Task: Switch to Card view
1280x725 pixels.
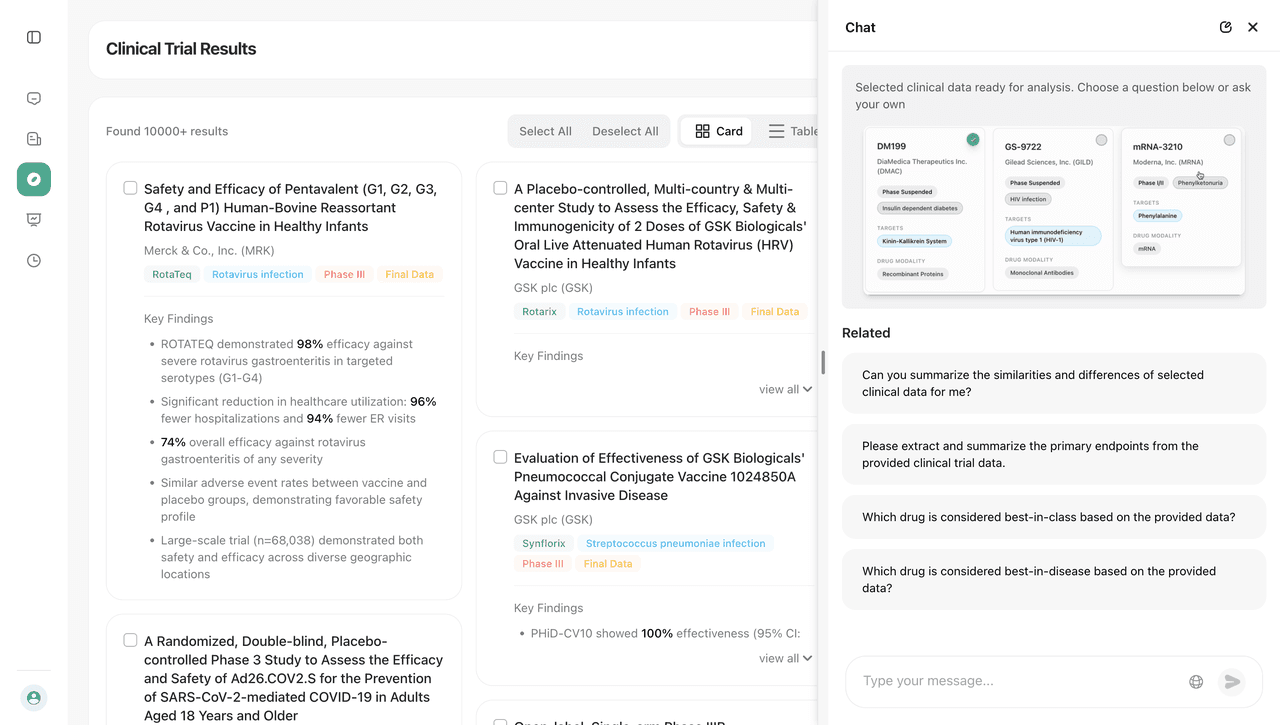Action: click(x=716, y=131)
